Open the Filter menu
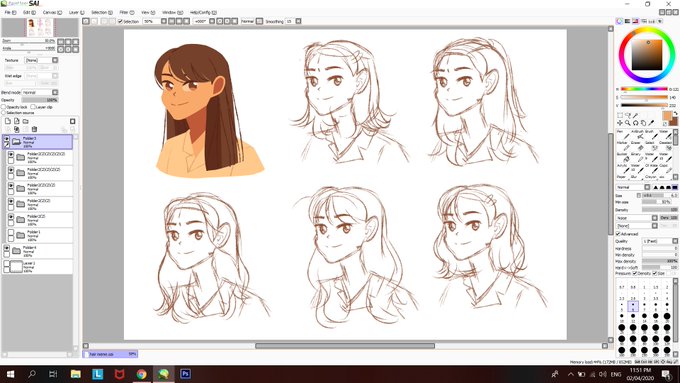680x383 pixels. click(127, 13)
